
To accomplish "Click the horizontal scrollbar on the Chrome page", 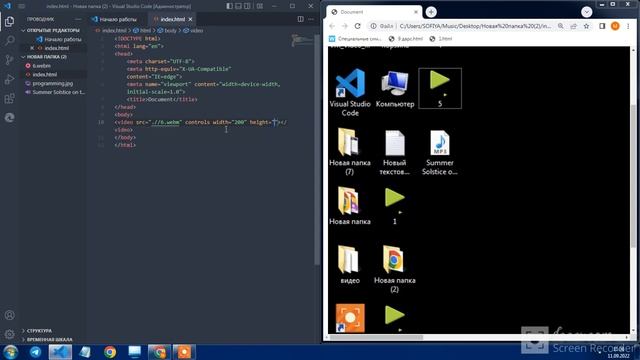I will [x=376, y=337].
